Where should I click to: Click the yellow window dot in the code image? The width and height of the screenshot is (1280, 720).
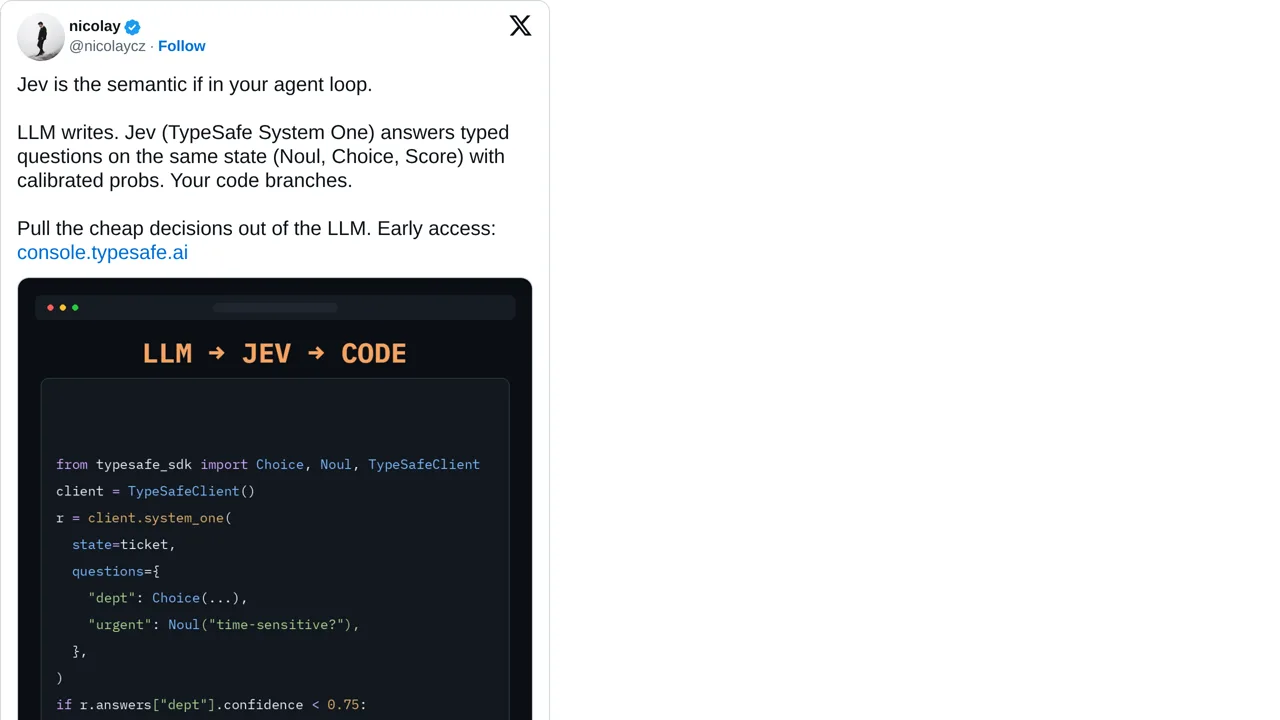point(62,308)
